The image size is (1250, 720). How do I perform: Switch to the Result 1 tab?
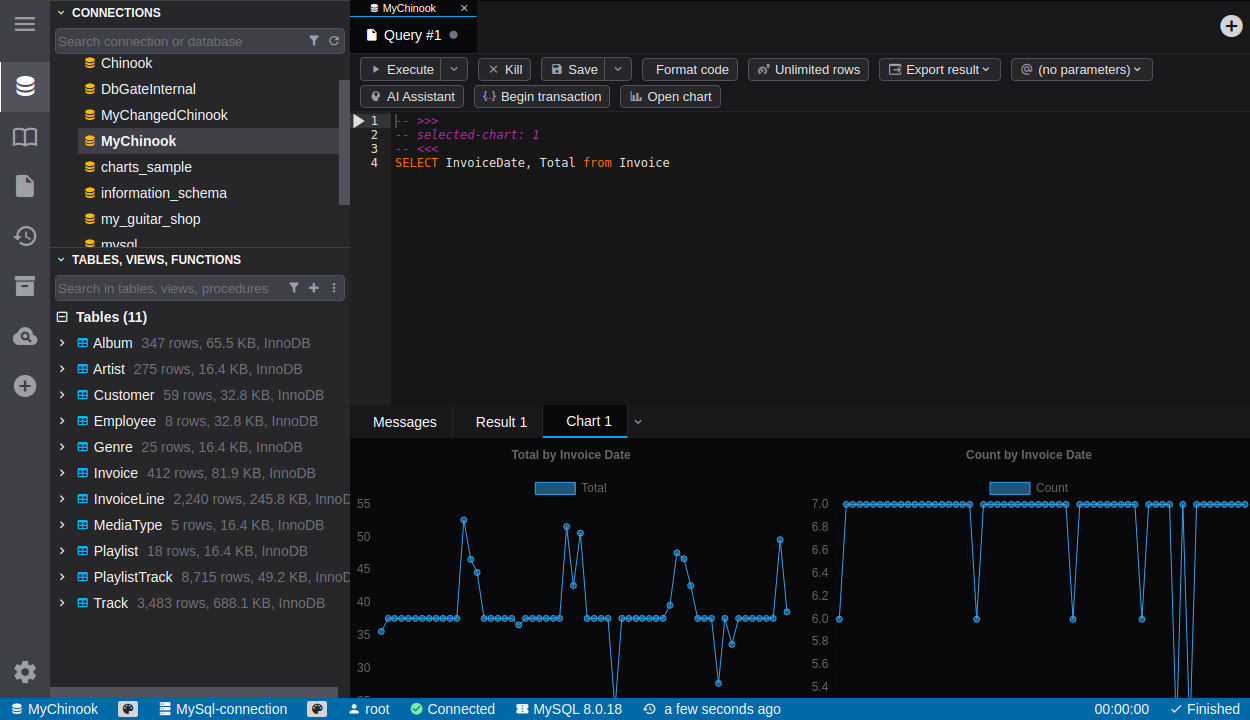(501, 422)
